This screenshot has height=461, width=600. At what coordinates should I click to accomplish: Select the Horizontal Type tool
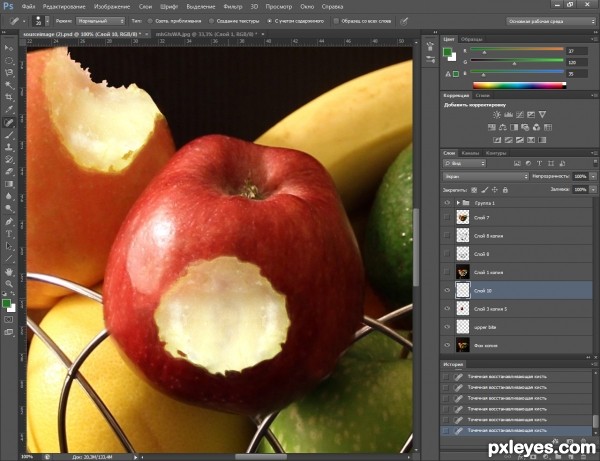click(9, 234)
